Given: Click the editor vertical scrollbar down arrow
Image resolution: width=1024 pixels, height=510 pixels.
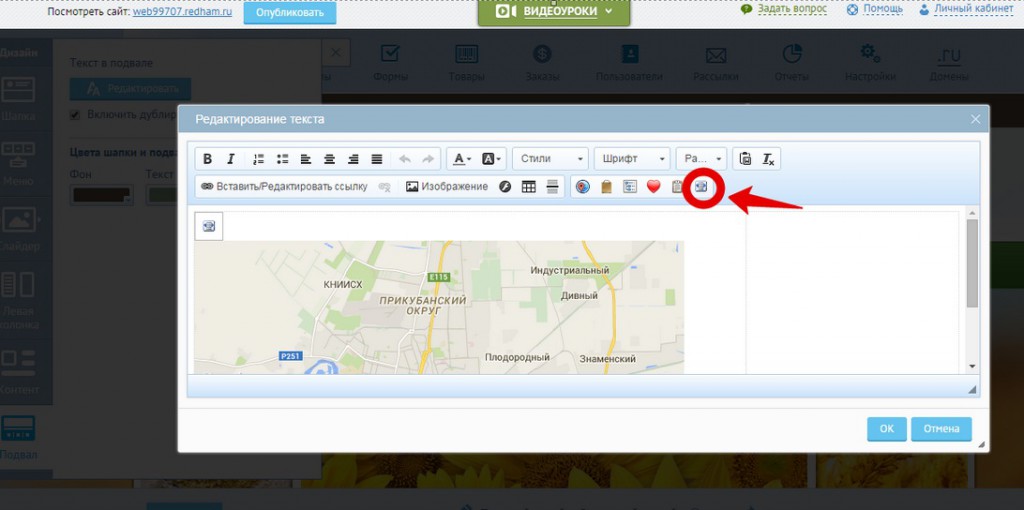Looking at the screenshot, I should point(972,366).
